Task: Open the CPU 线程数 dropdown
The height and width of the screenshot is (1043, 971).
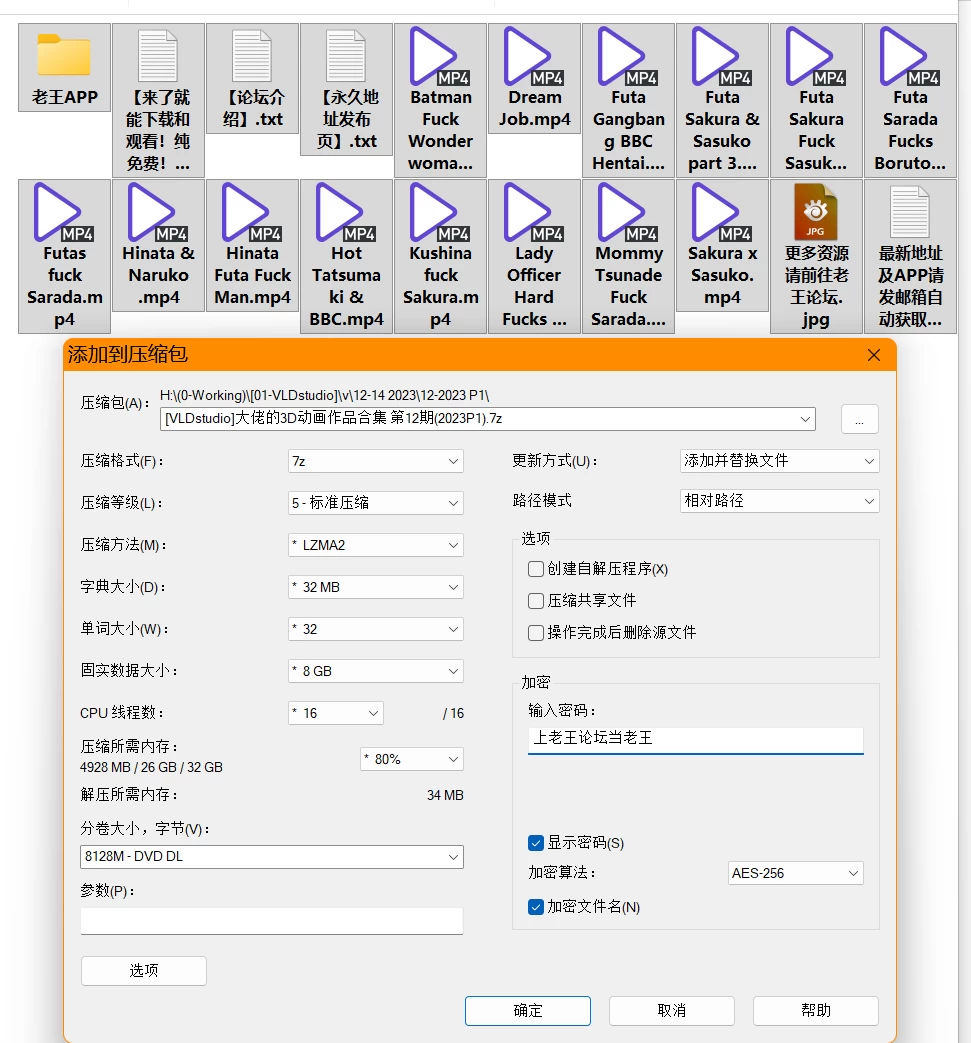Action: [x=336, y=713]
